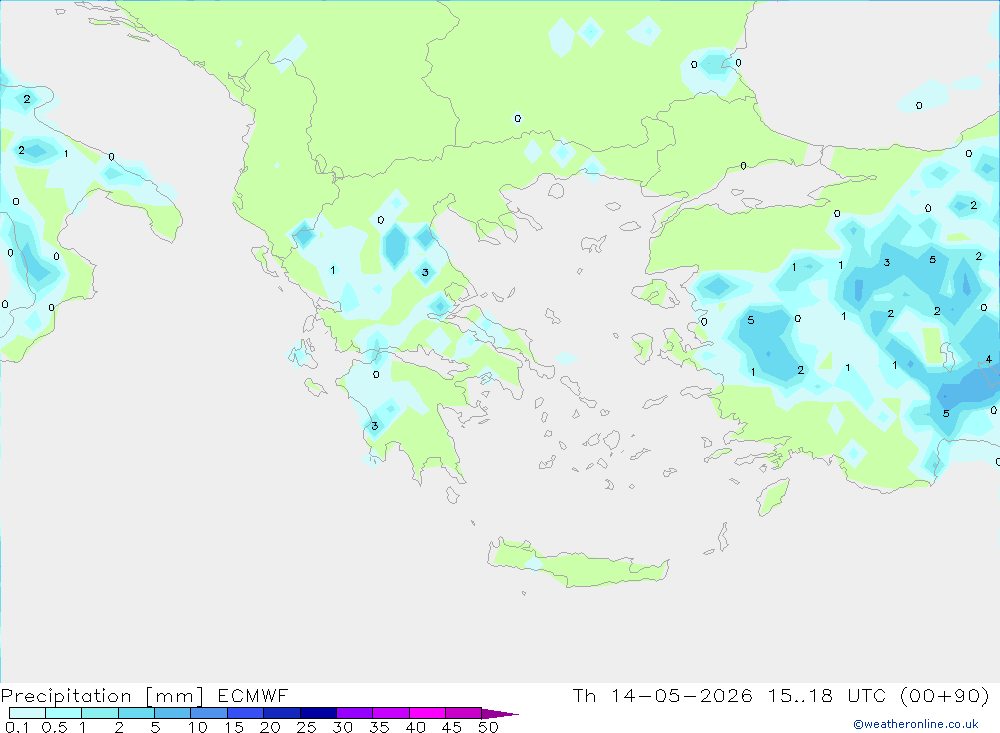Click the 'Precipitation [mm]' title text
Image resolution: width=1000 pixels, height=733 pixels.
[102, 696]
